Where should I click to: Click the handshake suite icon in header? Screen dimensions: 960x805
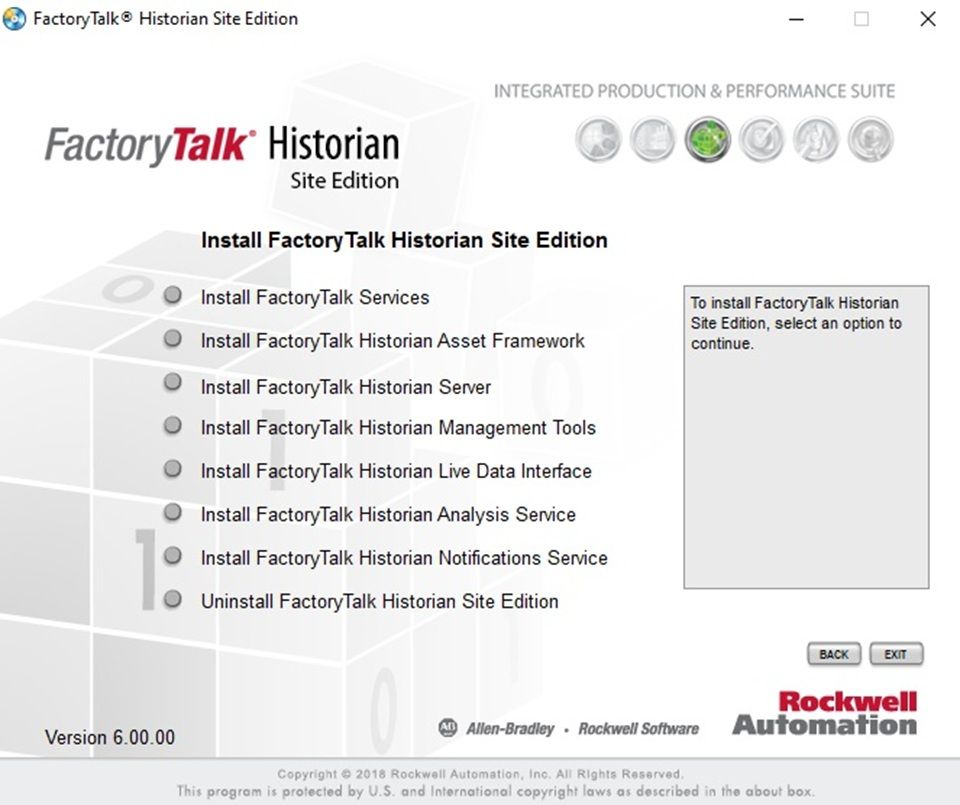816,140
